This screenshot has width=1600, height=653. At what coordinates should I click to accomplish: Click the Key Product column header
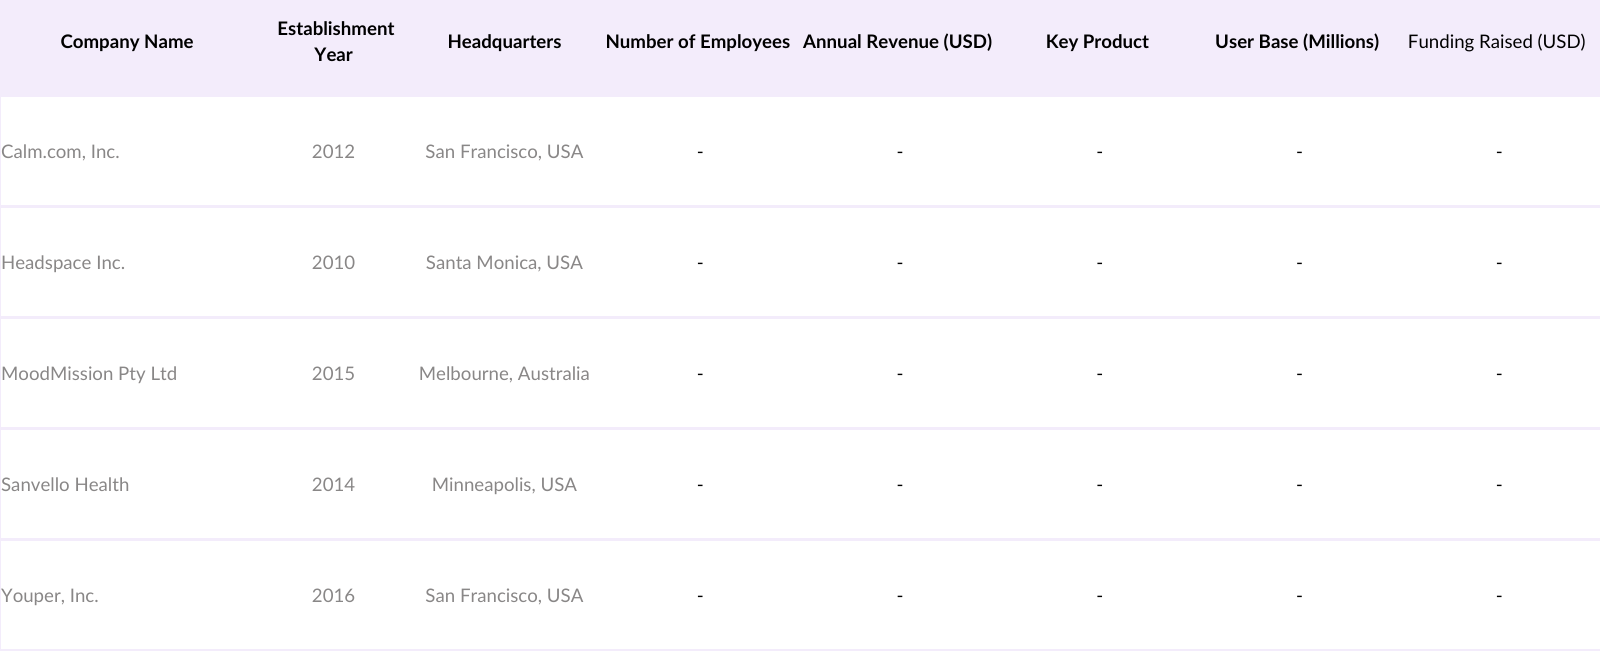[x=1097, y=42]
